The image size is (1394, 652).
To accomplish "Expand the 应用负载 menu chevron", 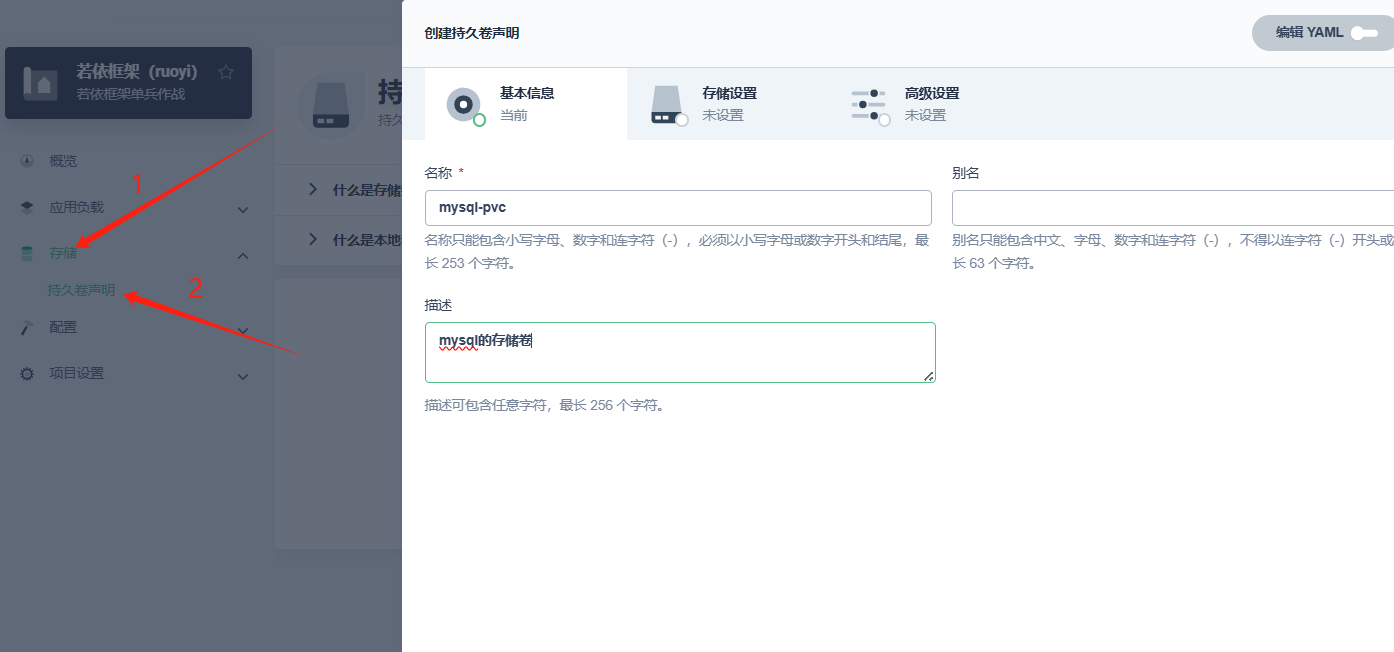I will 243,209.
